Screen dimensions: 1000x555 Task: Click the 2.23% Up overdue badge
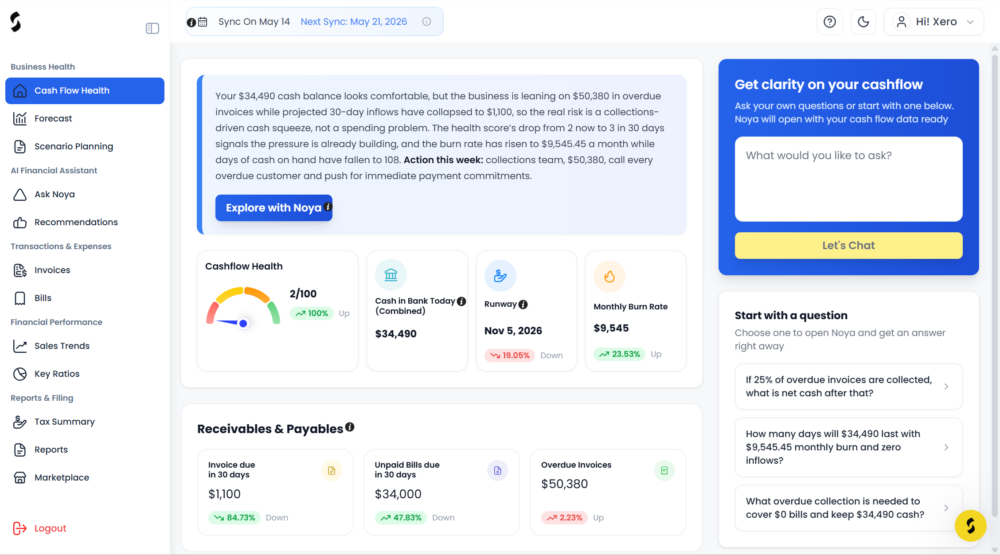[x=564, y=518]
